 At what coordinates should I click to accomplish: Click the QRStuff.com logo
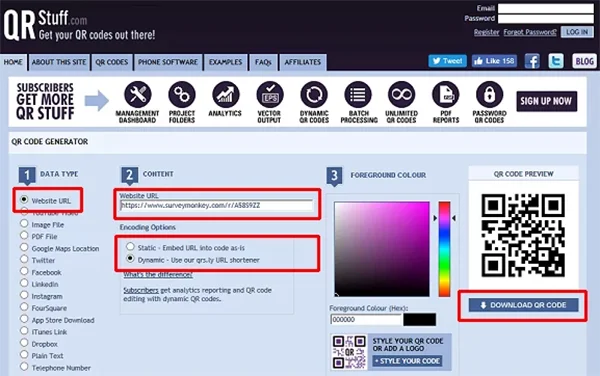tap(80, 25)
